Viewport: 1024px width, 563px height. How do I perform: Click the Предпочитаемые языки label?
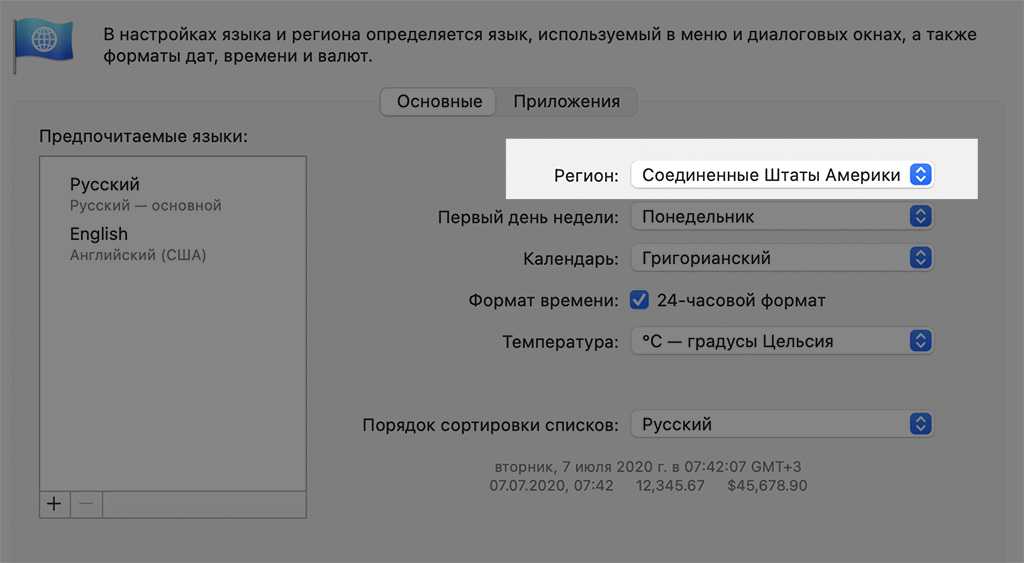click(x=143, y=136)
